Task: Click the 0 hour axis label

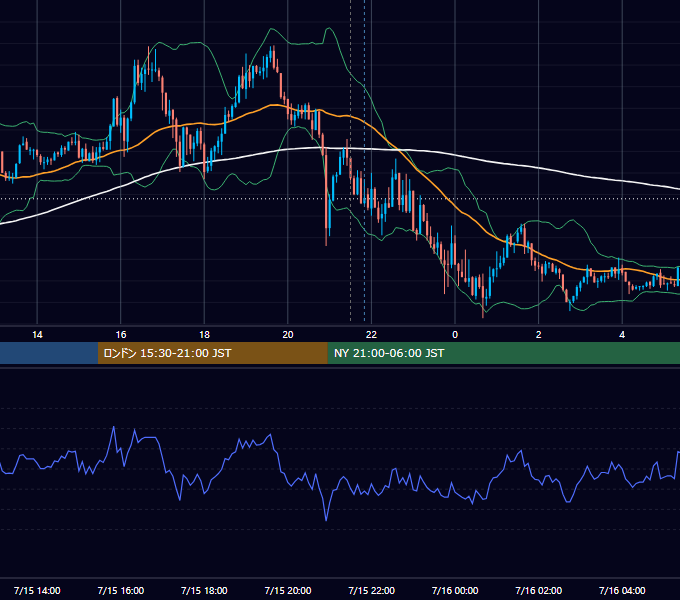Action: coord(455,335)
